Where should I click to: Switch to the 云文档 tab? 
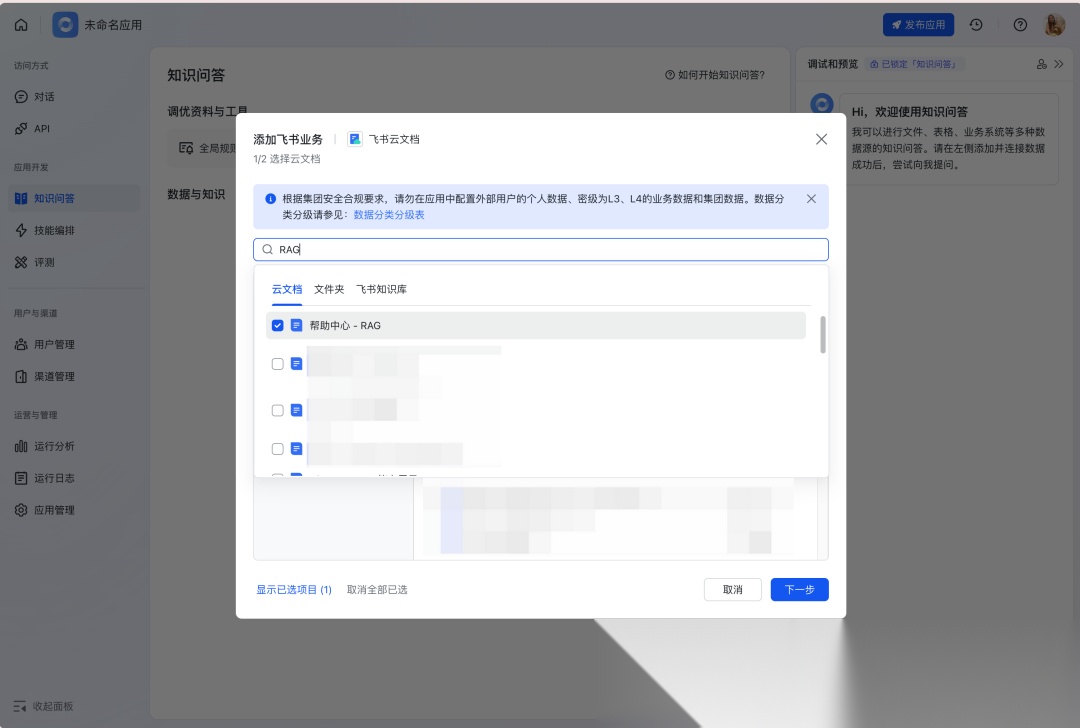click(x=287, y=289)
